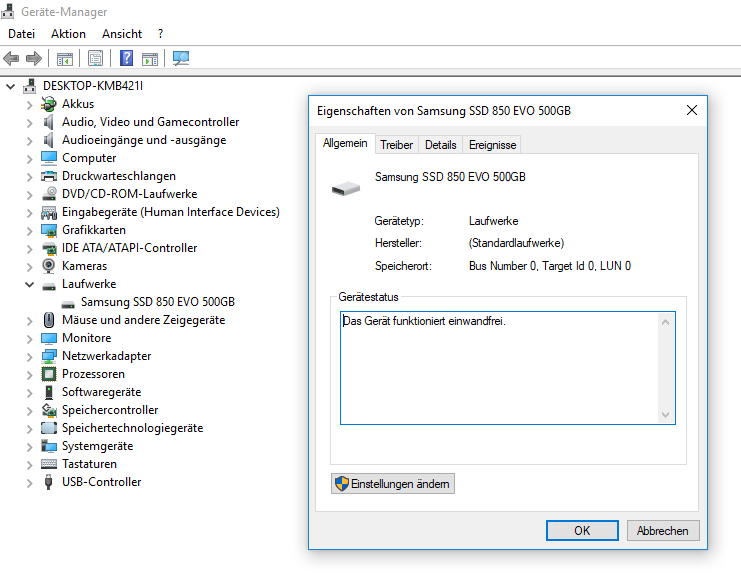This screenshot has height=588, width=741.
Task: Expand the Eingabegeräte (Human Interface Devices) node
Action: click(29, 213)
